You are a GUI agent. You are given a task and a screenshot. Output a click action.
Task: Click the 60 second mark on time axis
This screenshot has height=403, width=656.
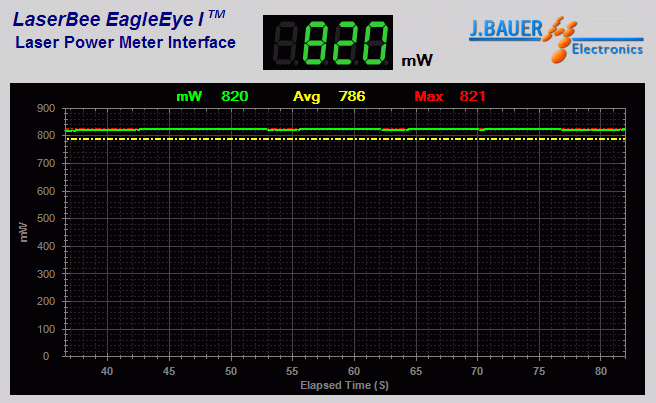point(354,370)
